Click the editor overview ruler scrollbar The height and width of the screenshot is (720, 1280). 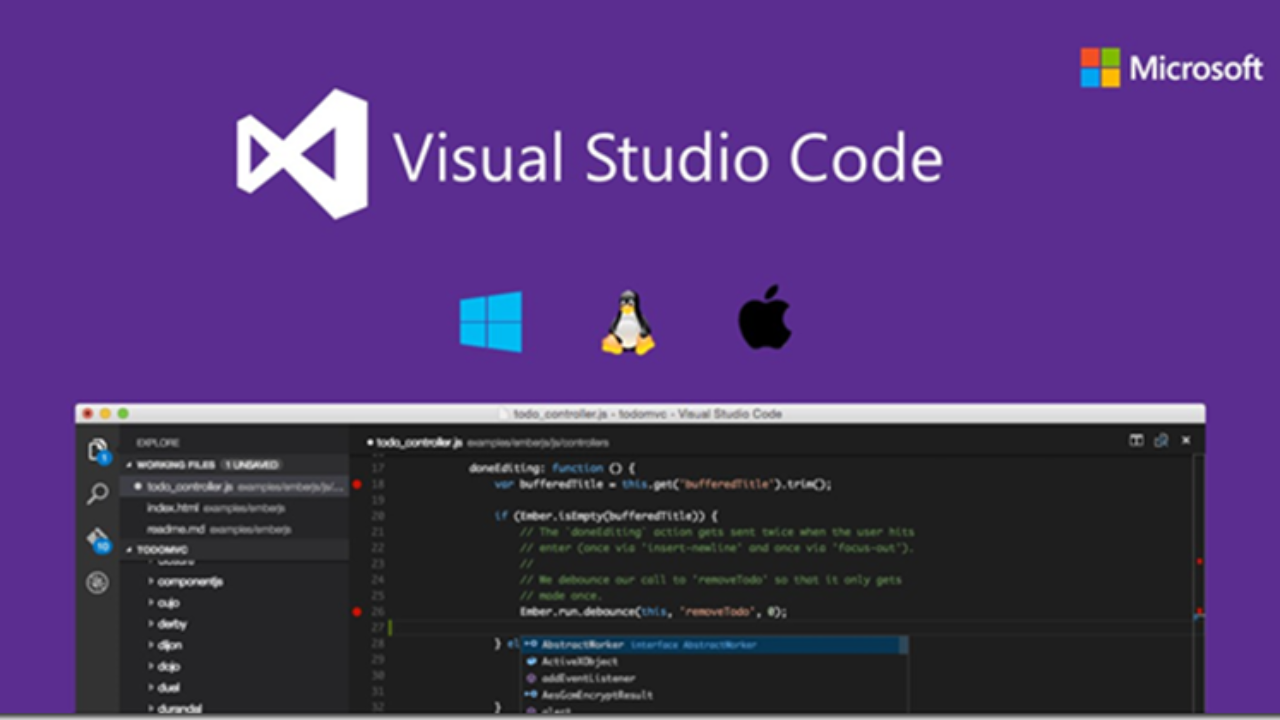pos(1199,584)
